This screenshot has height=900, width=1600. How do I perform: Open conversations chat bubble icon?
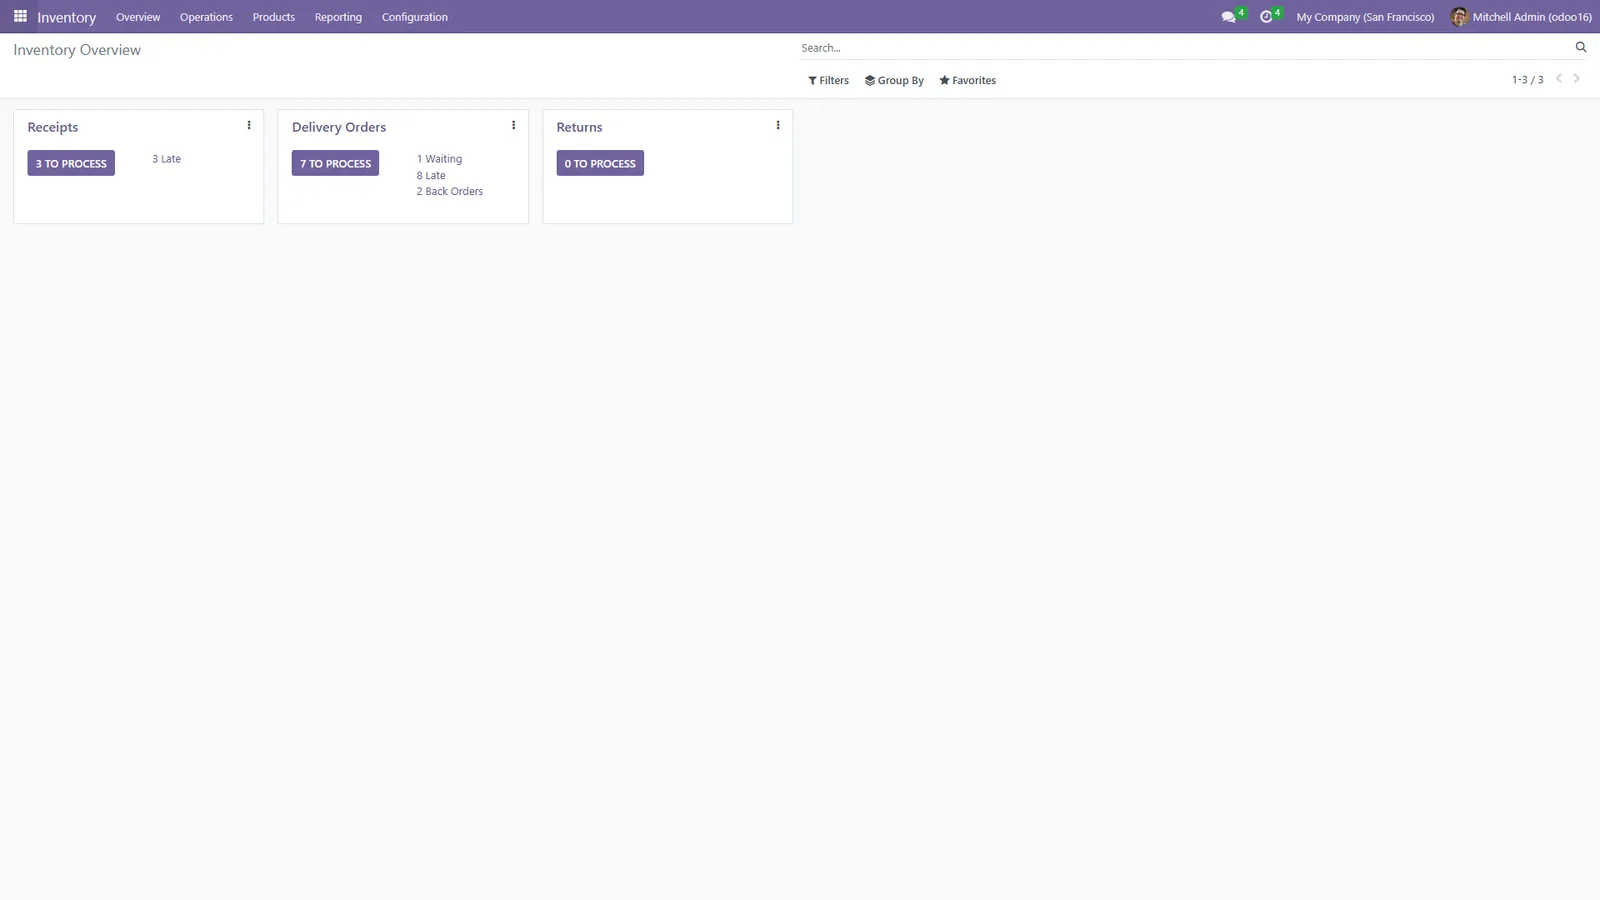[x=1229, y=17]
